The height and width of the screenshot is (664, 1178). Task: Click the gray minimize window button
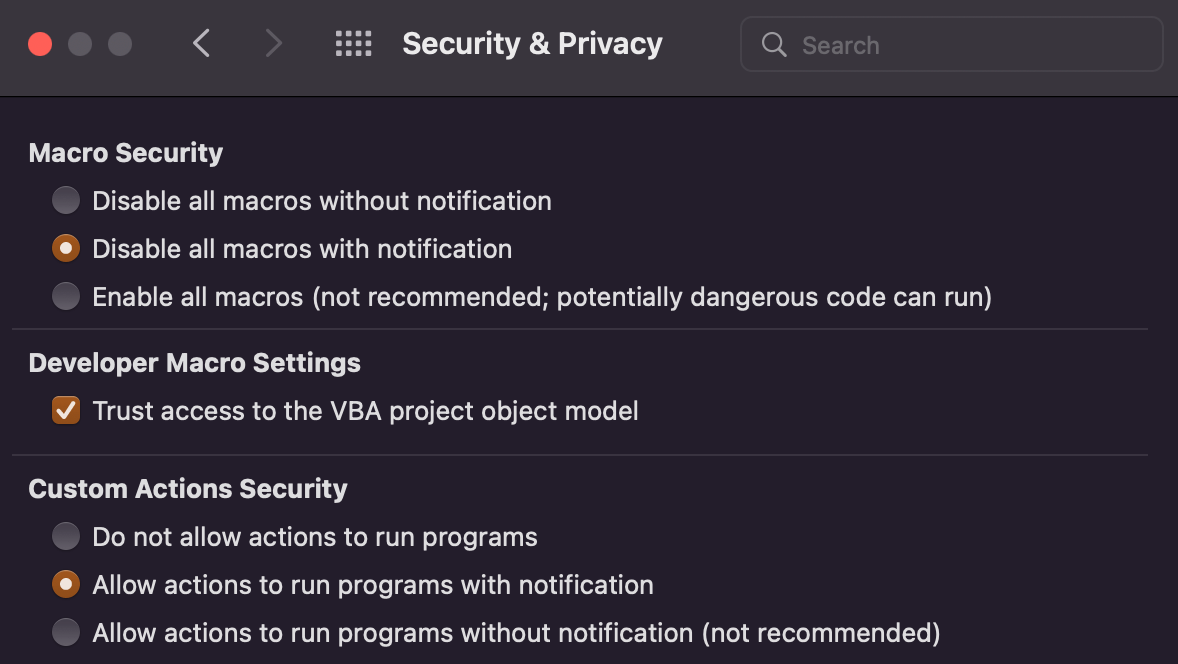[80, 44]
